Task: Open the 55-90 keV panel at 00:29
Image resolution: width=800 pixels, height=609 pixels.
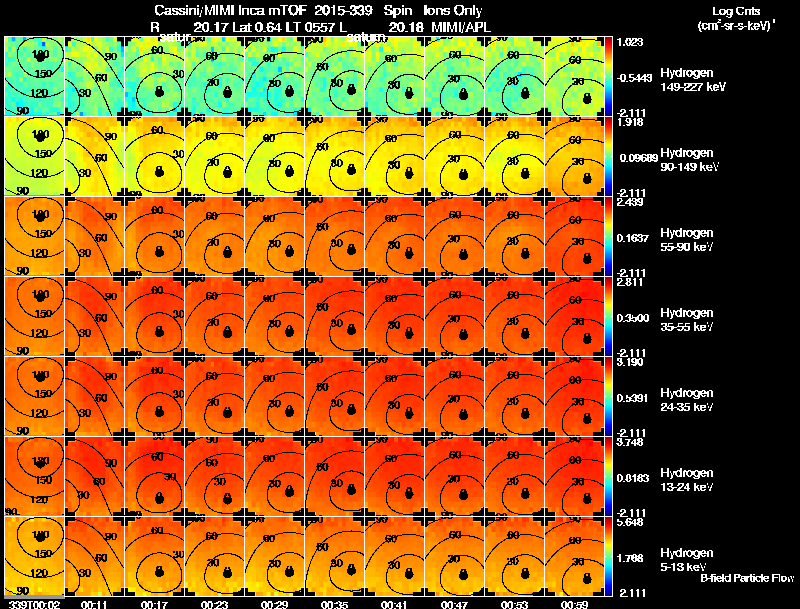Action: click(x=274, y=236)
